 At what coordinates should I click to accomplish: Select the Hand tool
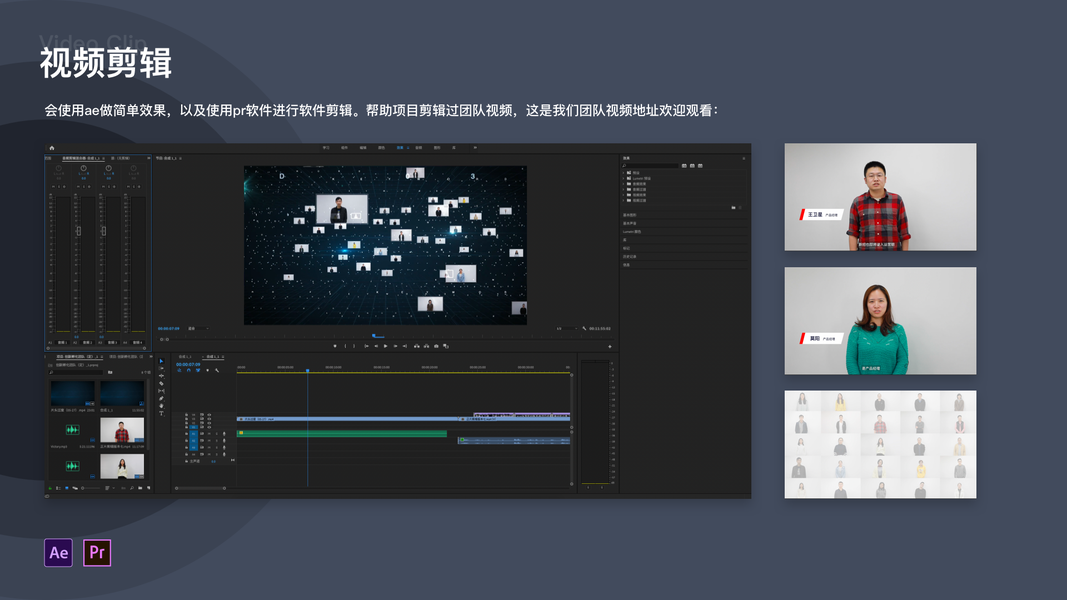[161, 406]
